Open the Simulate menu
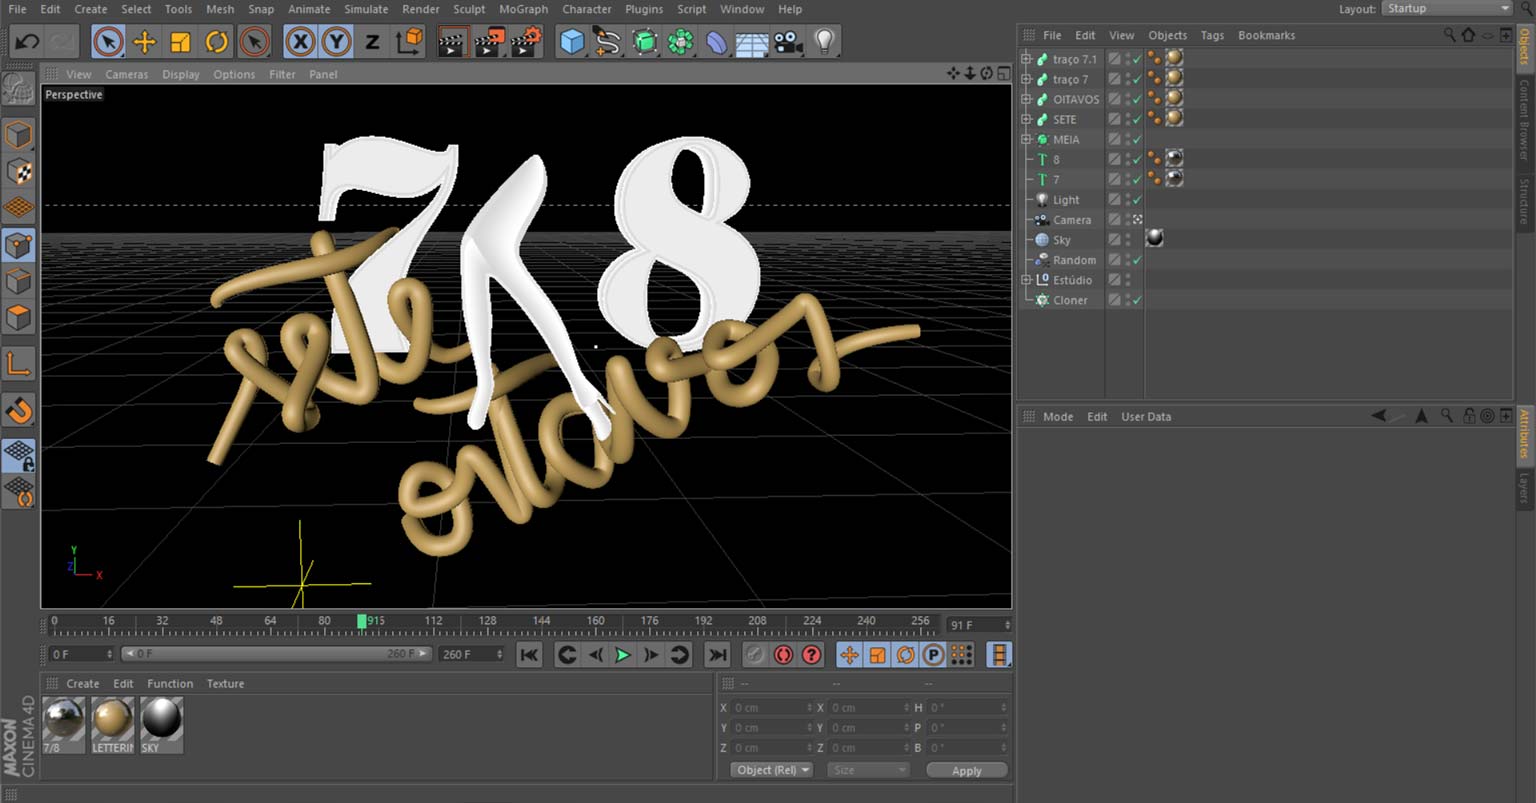 tap(366, 9)
